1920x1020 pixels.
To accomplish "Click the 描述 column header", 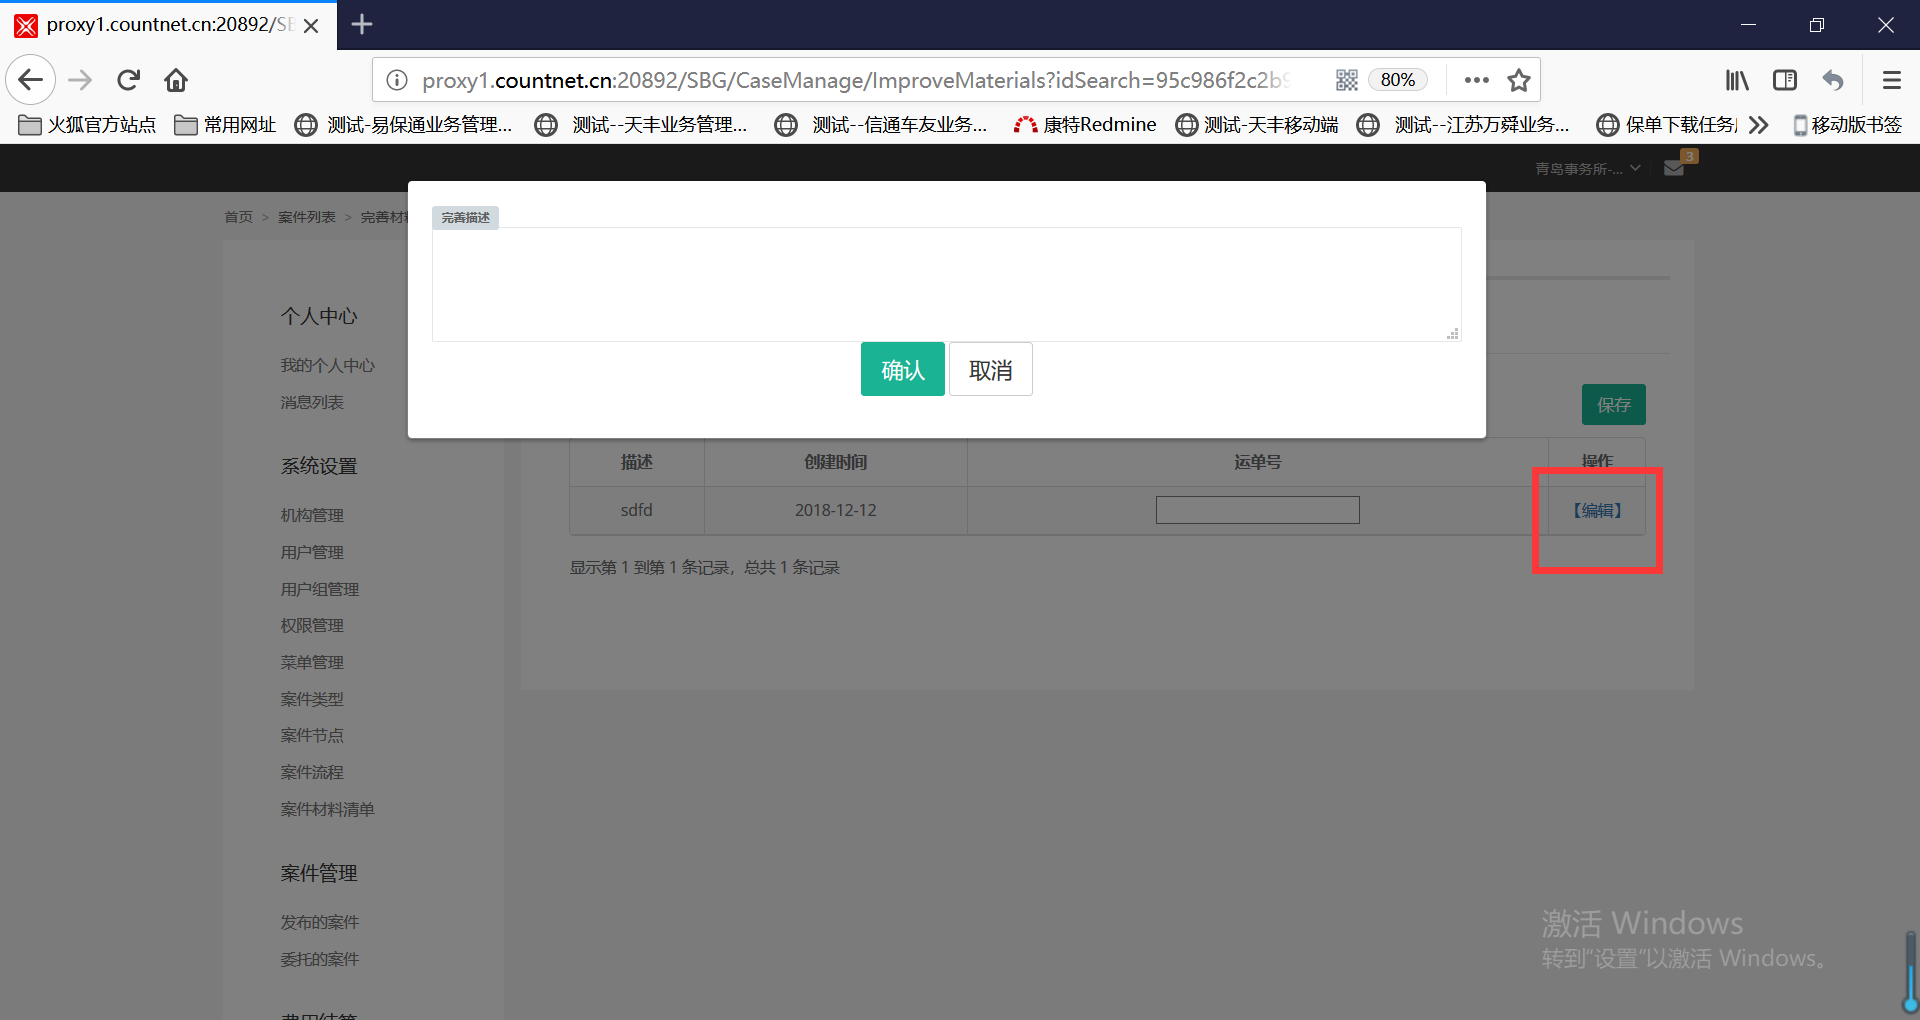I will coord(637,462).
